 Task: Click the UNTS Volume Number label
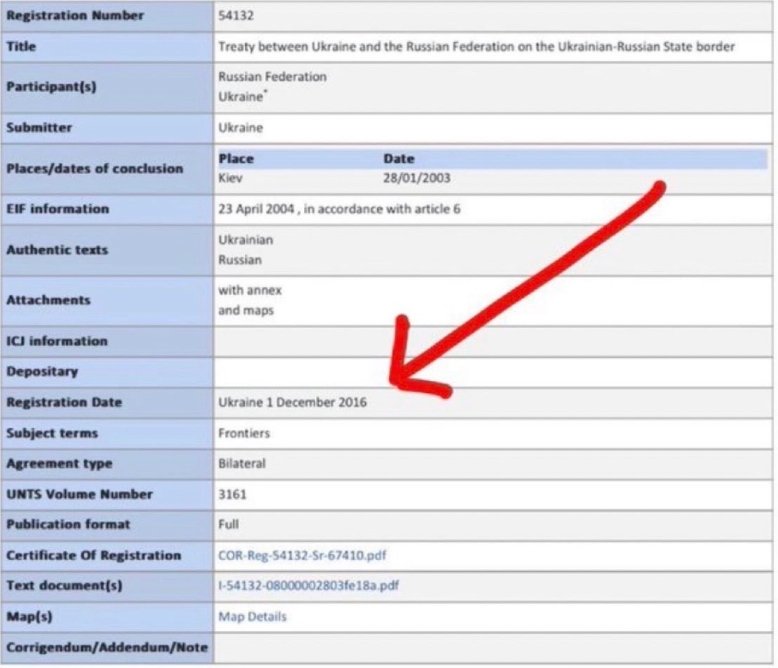pyautogui.click(x=79, y=494)
